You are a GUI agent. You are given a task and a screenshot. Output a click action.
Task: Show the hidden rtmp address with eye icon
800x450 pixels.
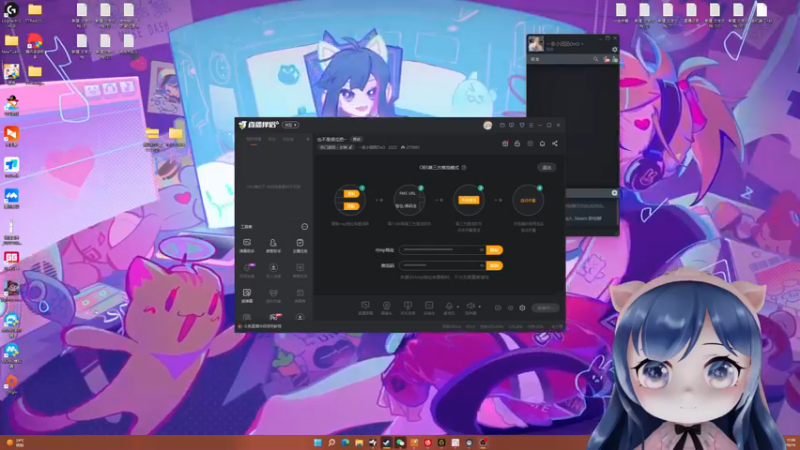[481, 250]
